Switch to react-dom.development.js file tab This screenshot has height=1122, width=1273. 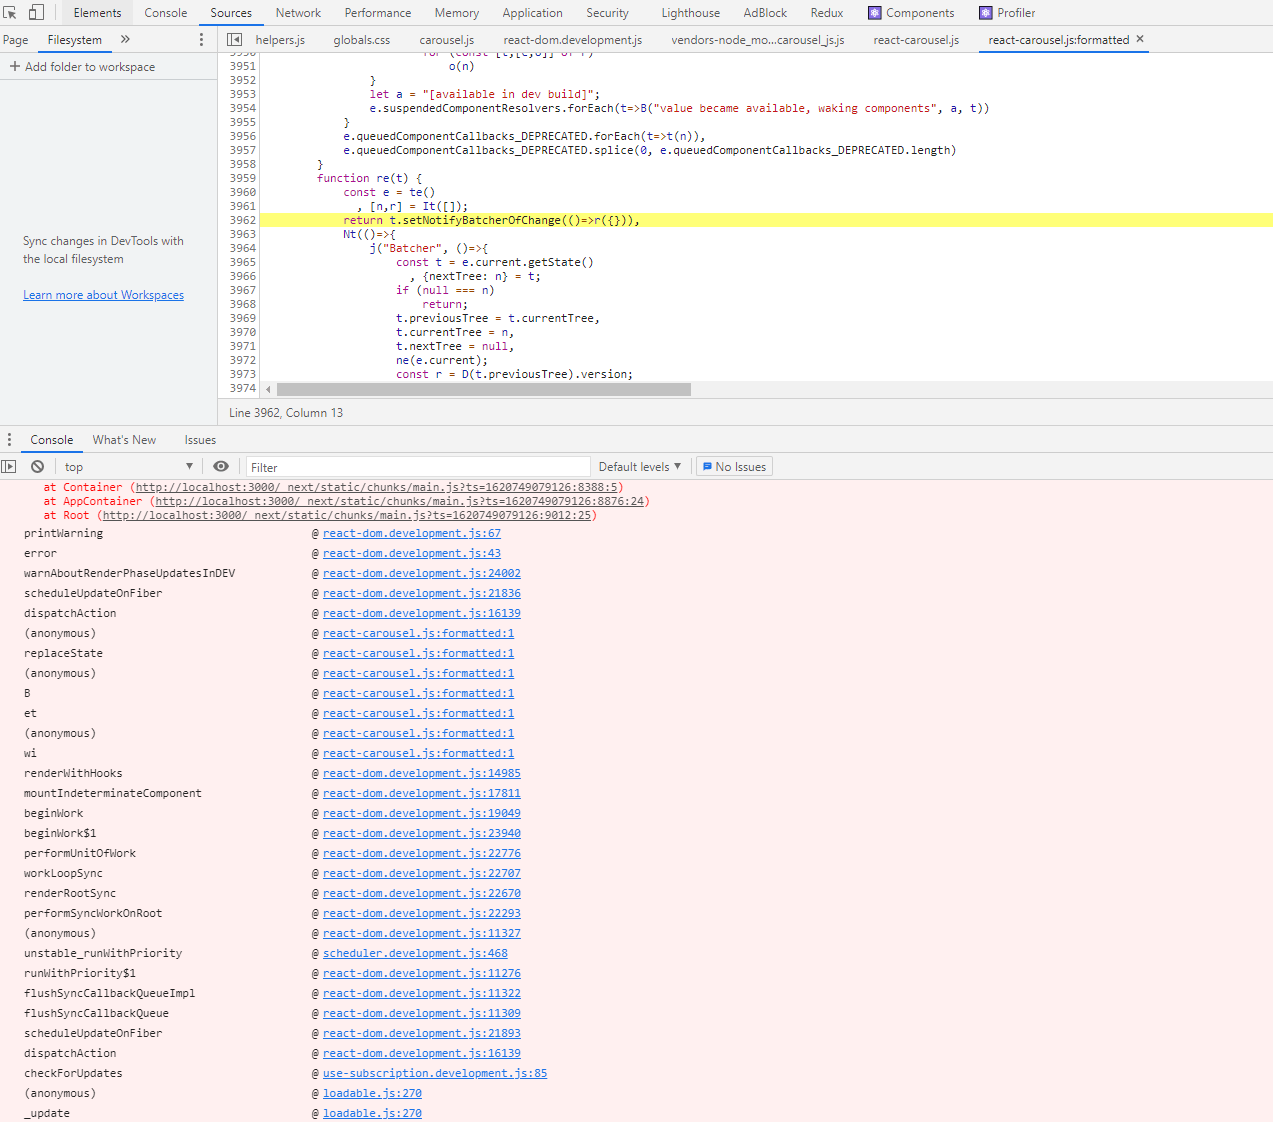tap(573, 40)
